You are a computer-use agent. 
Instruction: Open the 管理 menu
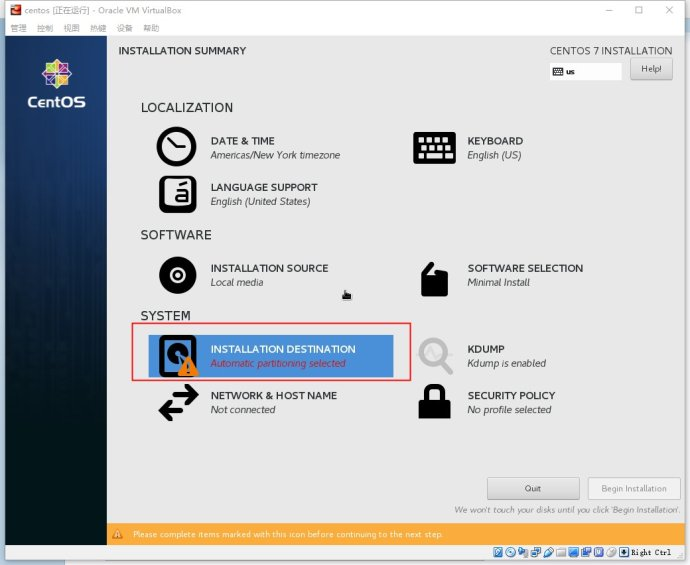18,28
